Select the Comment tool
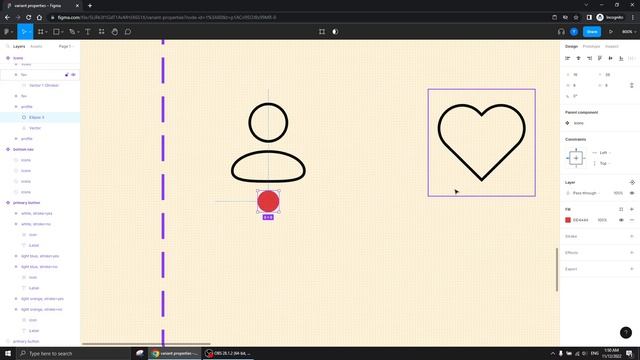The height and width of the screenshot is (360, 640). 128,32
